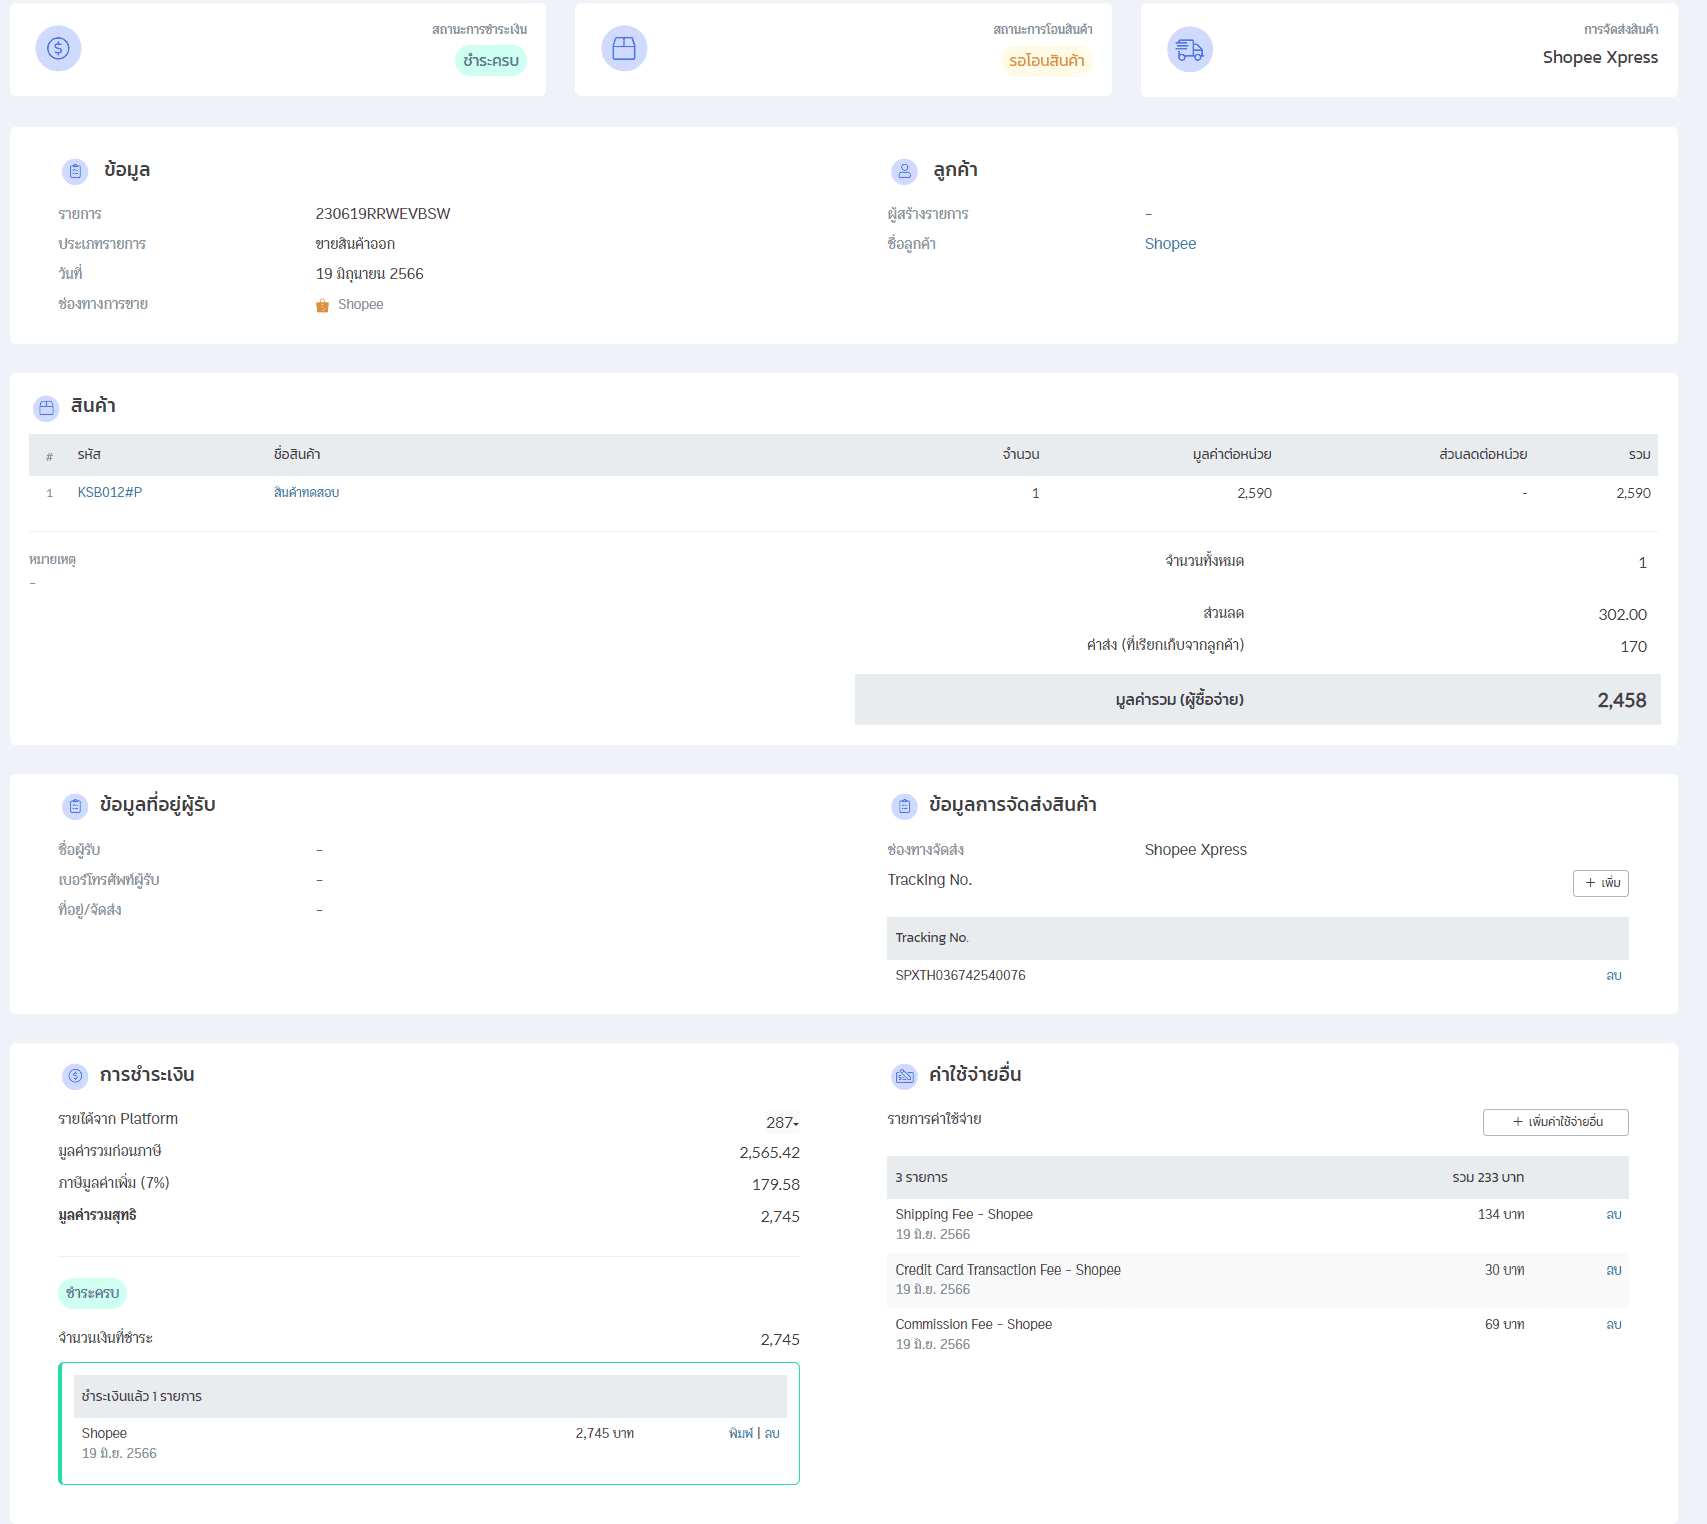This screenshot has height=1524, width=1707.
Task: Click the + เพิ่มค่าใช้จ่ายอื่น button
Action: (1556, 1122)
